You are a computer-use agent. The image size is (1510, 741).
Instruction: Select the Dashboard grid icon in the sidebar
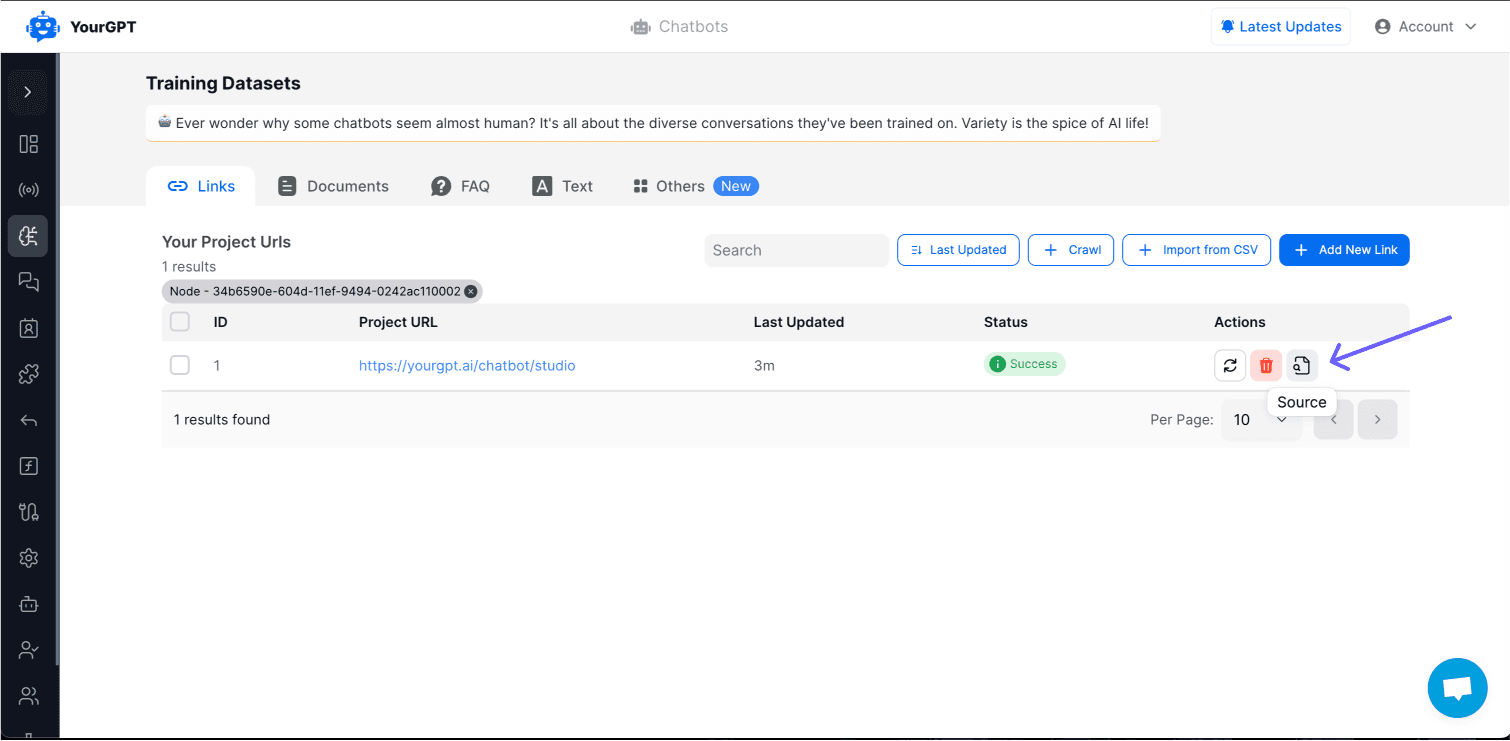coord(28,144)
